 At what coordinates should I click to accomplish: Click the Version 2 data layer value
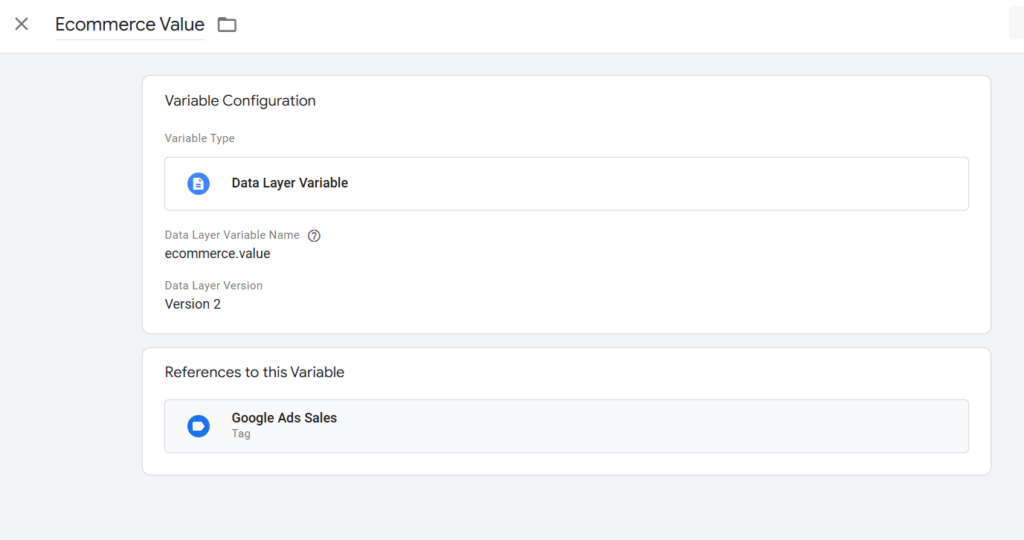tap(193, 304)
